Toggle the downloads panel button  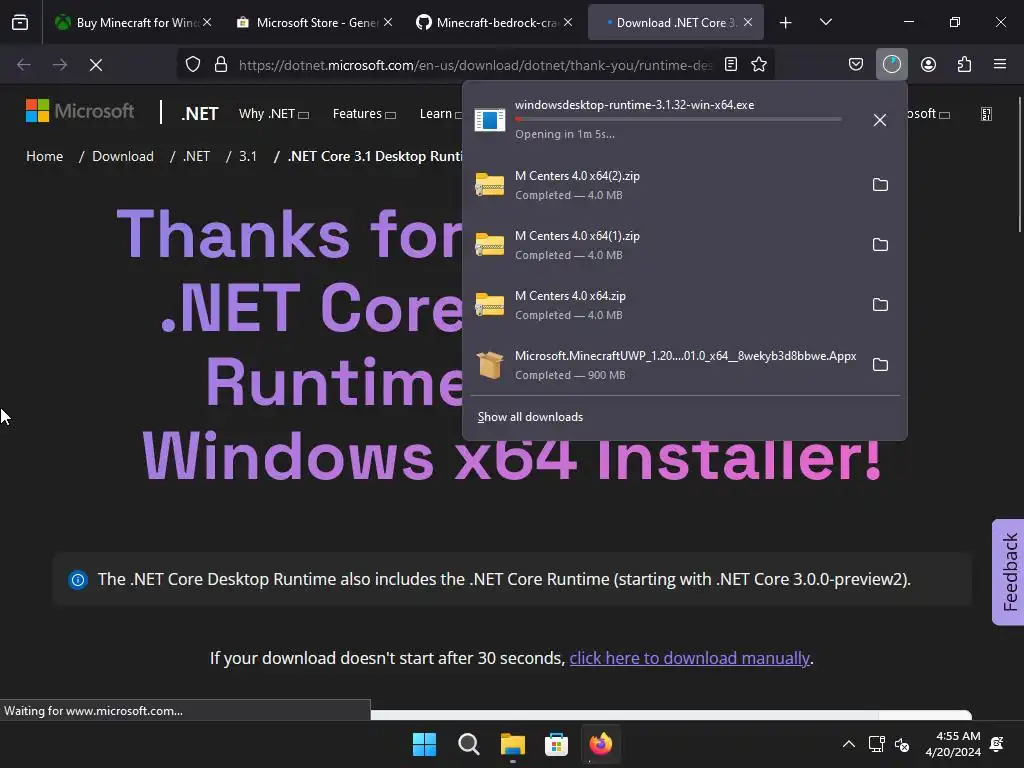[891, 65]
